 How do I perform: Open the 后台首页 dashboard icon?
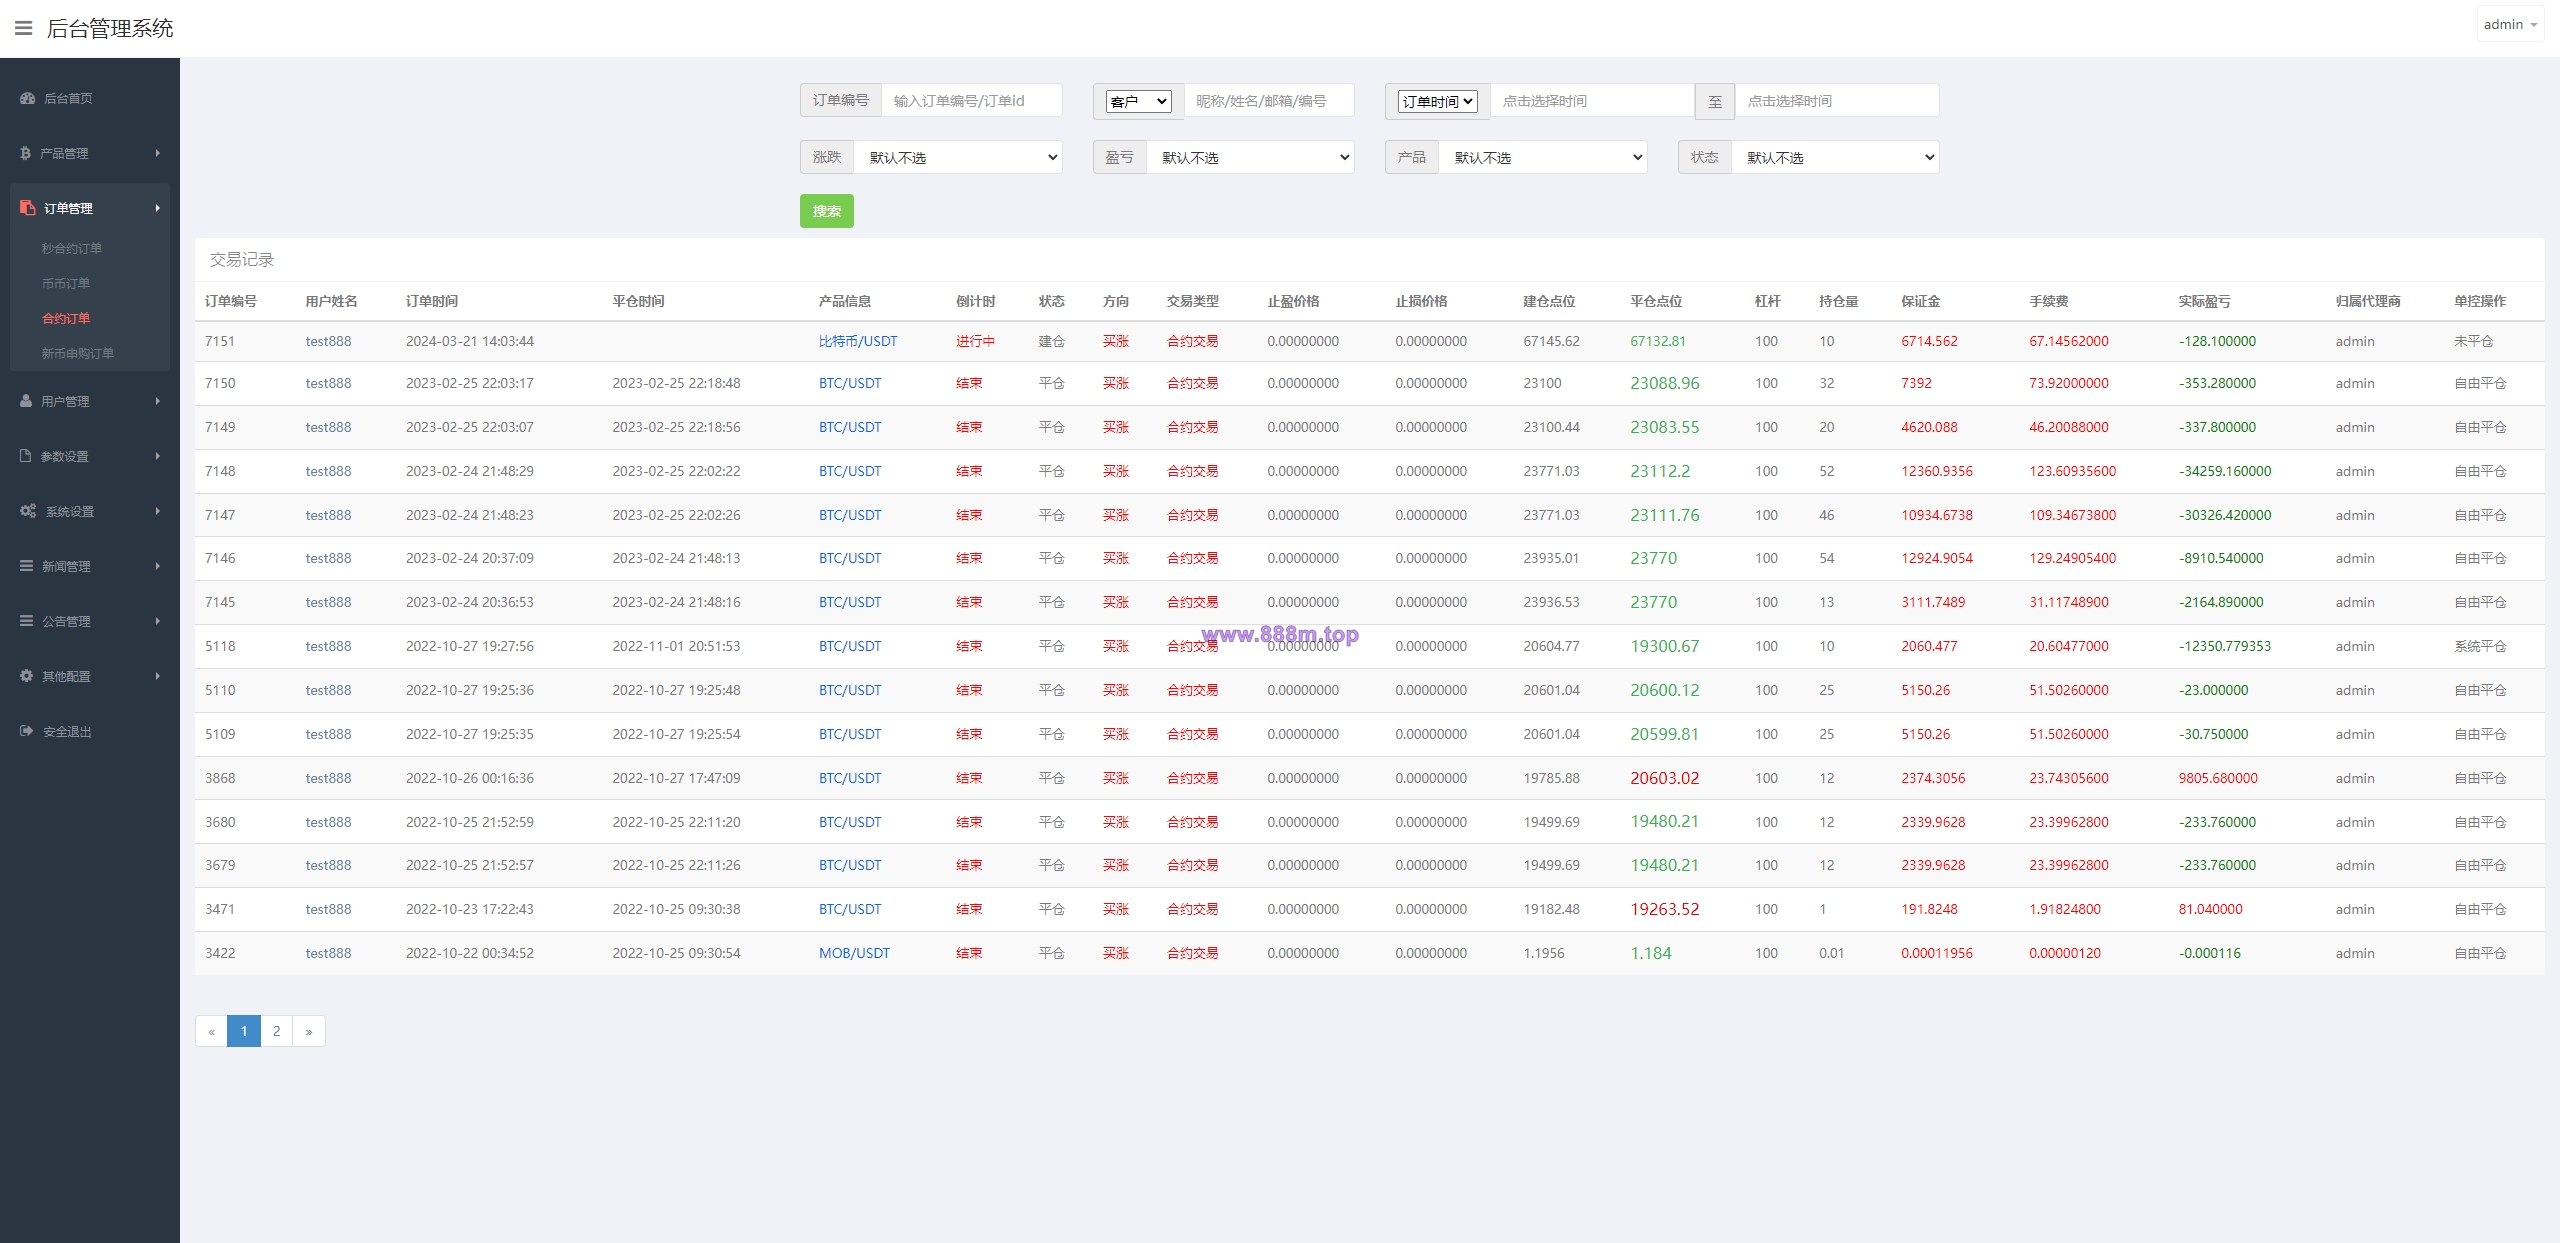(x=27, y=98)
